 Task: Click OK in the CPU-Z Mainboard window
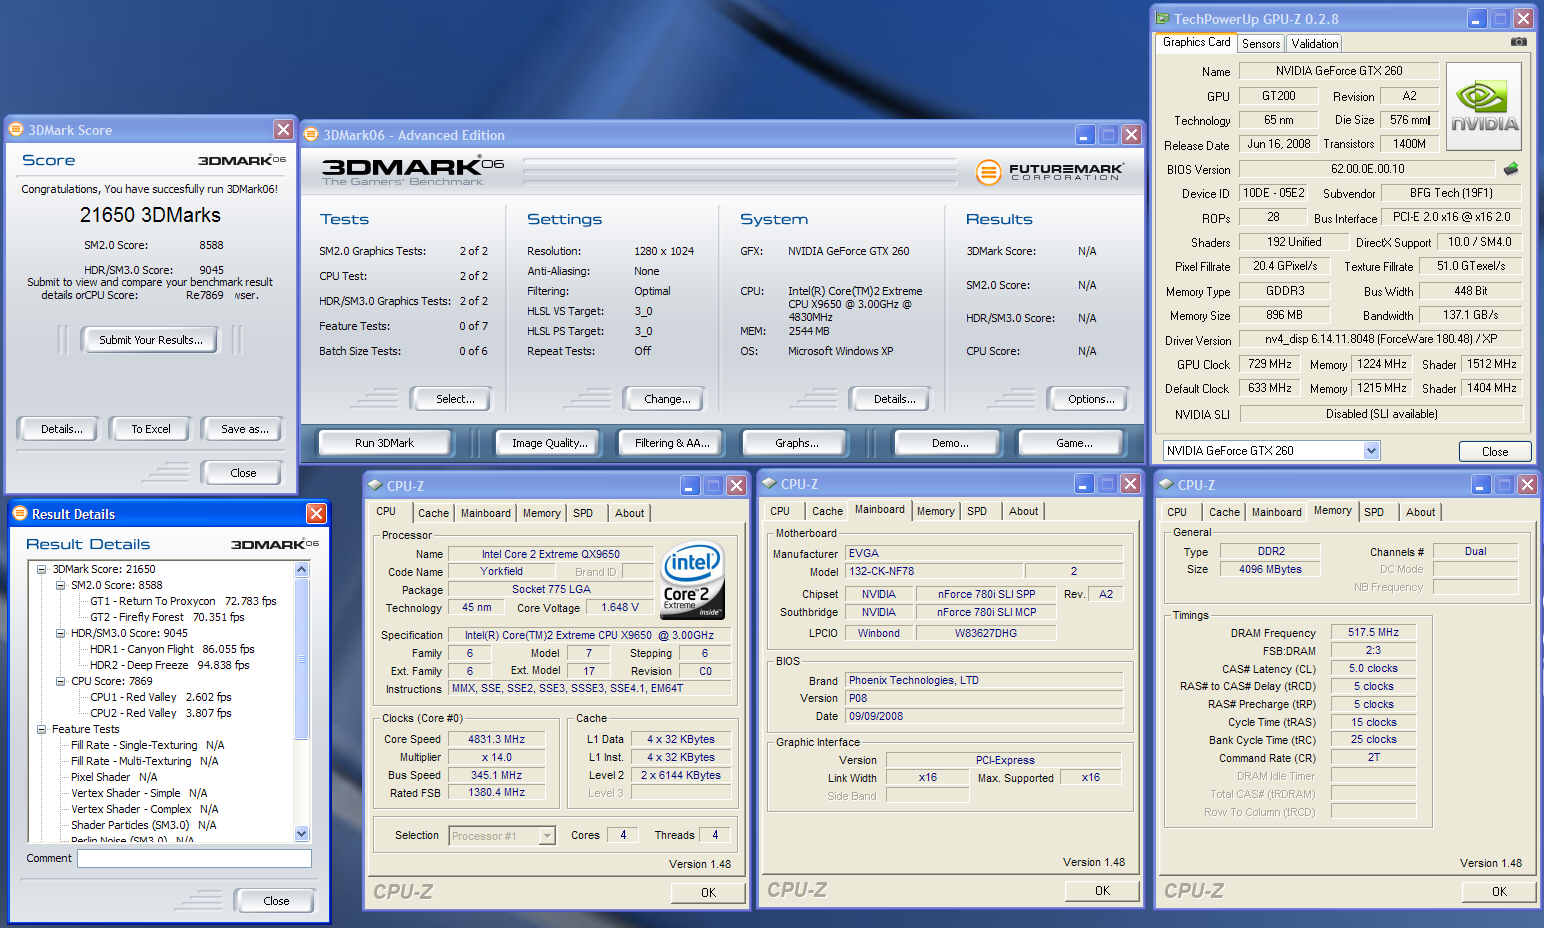pyautogui.click(x=1102, y=890)
